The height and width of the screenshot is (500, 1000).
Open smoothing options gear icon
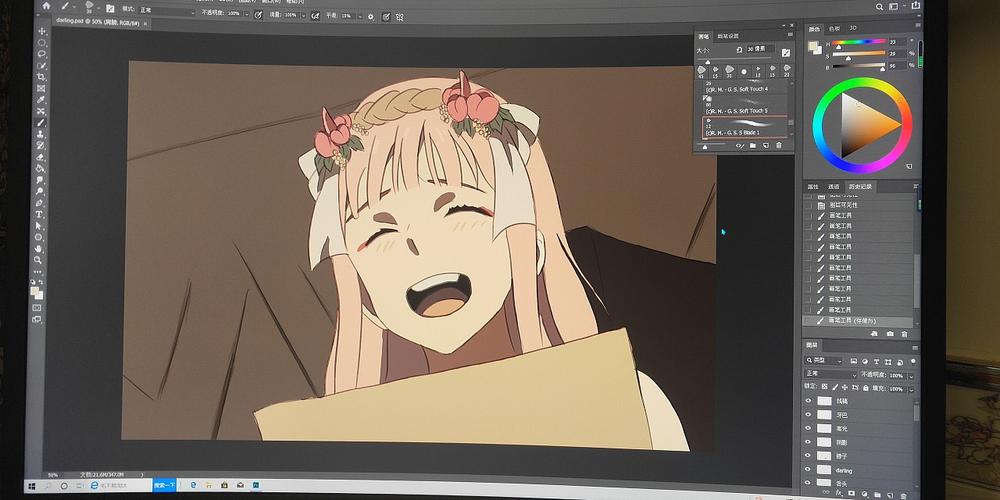point(371,17)
